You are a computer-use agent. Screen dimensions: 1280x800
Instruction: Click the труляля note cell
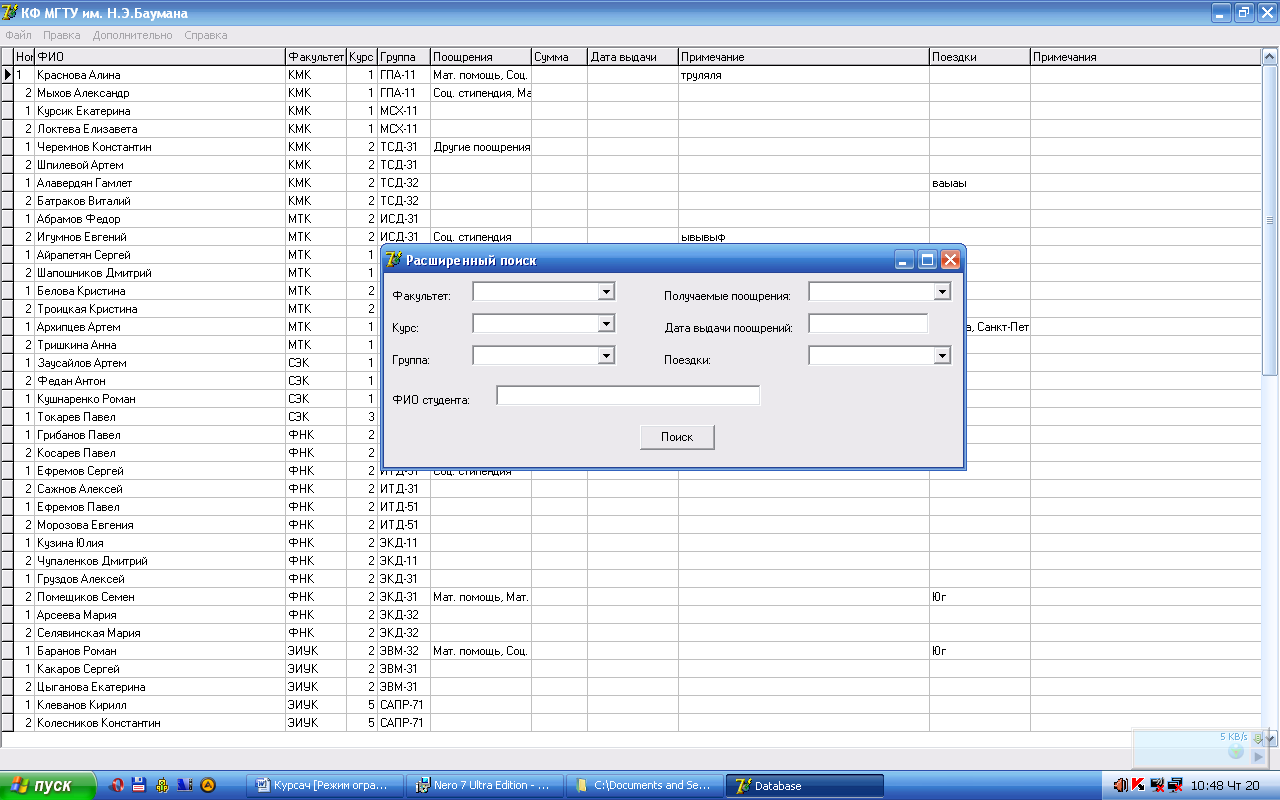pos(804,75)
